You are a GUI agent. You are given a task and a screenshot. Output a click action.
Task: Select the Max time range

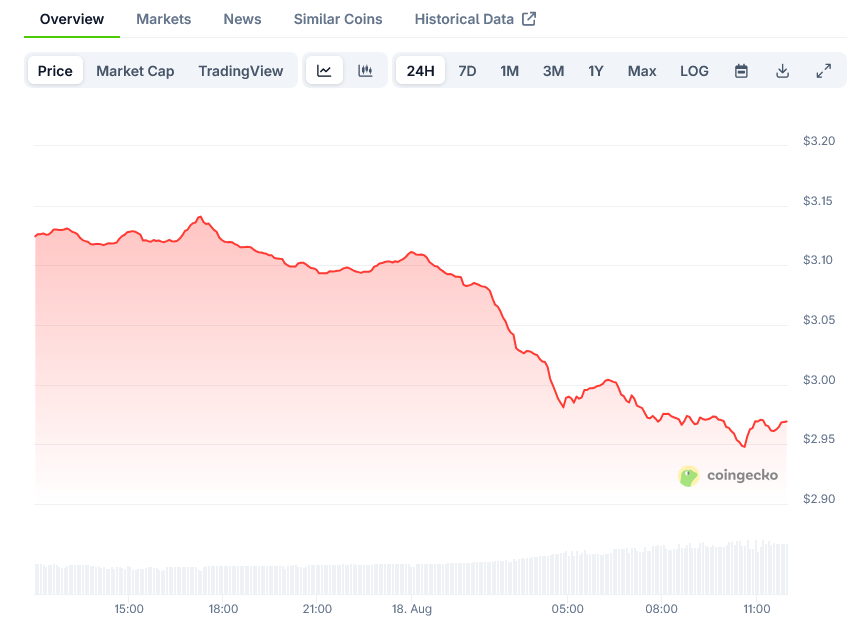(x=642, y=71)
